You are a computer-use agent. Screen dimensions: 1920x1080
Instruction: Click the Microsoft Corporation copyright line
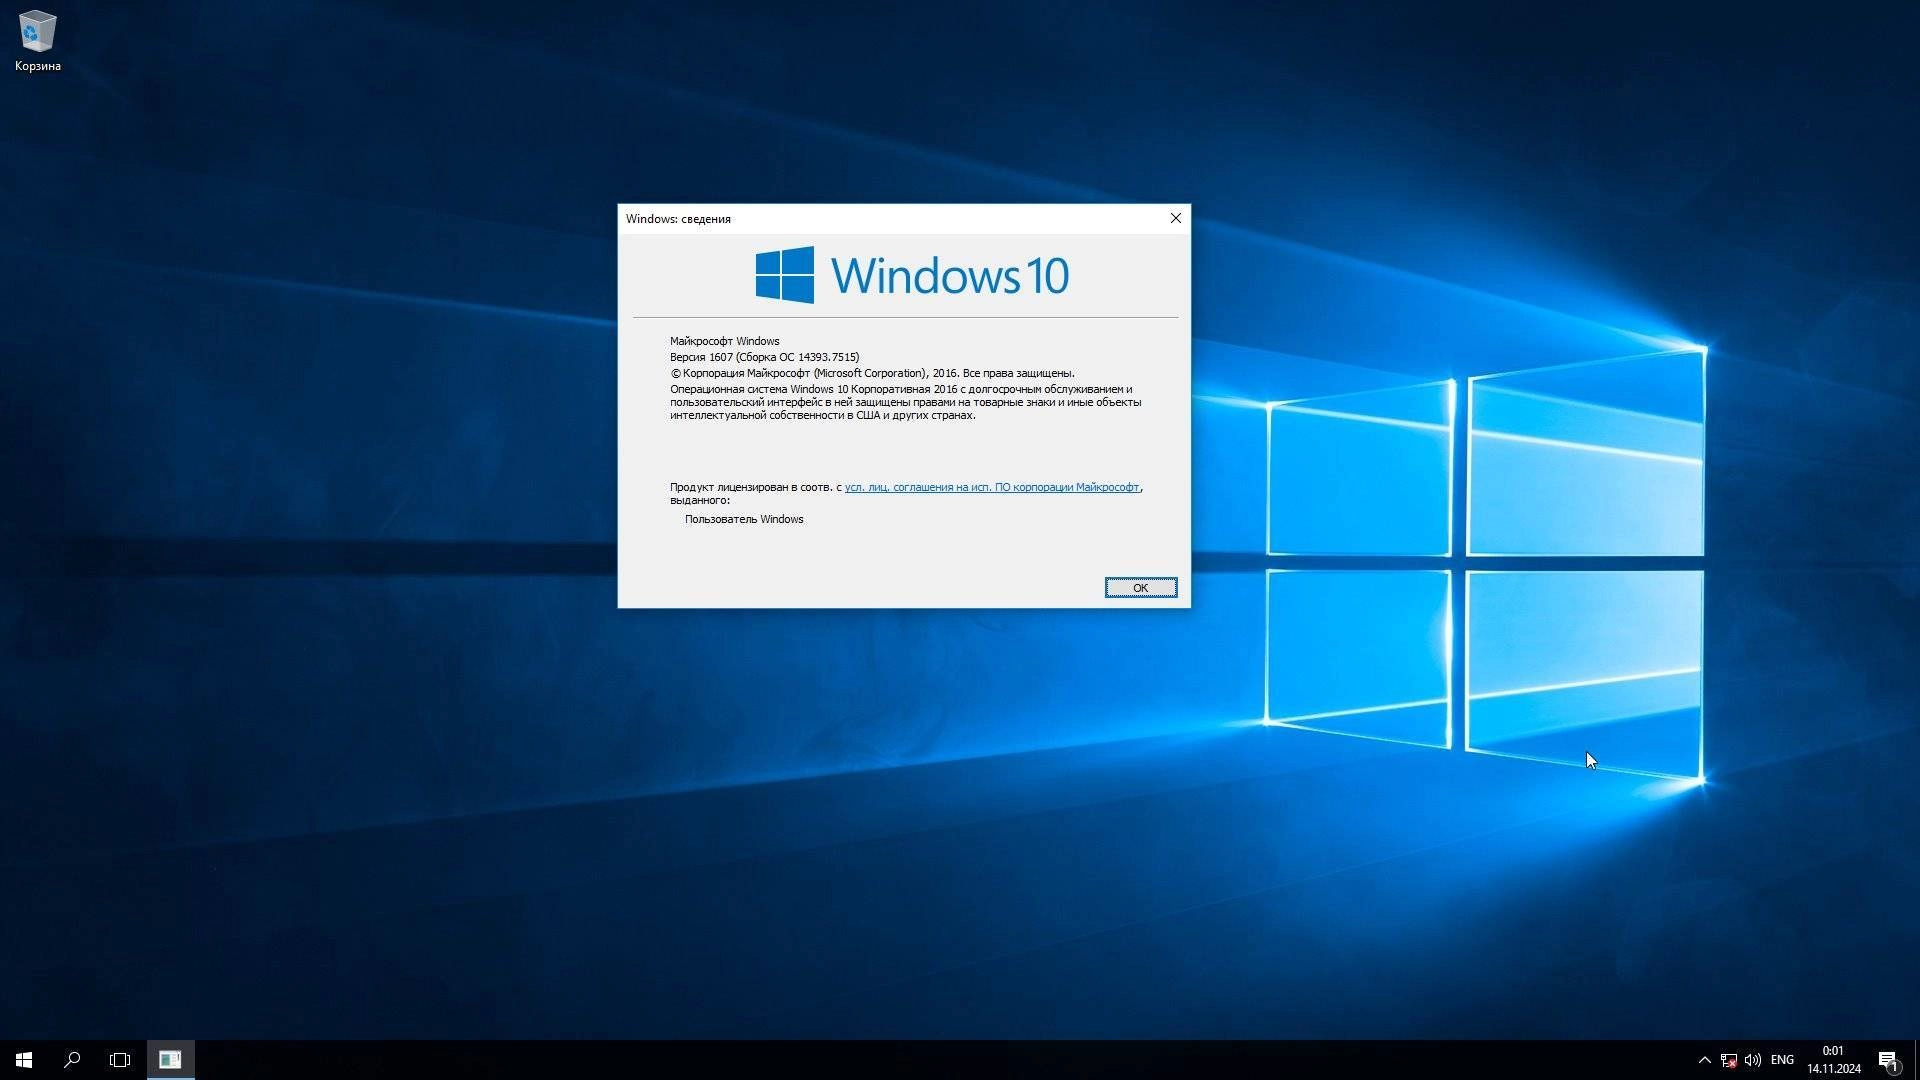(x=872, y=373)
